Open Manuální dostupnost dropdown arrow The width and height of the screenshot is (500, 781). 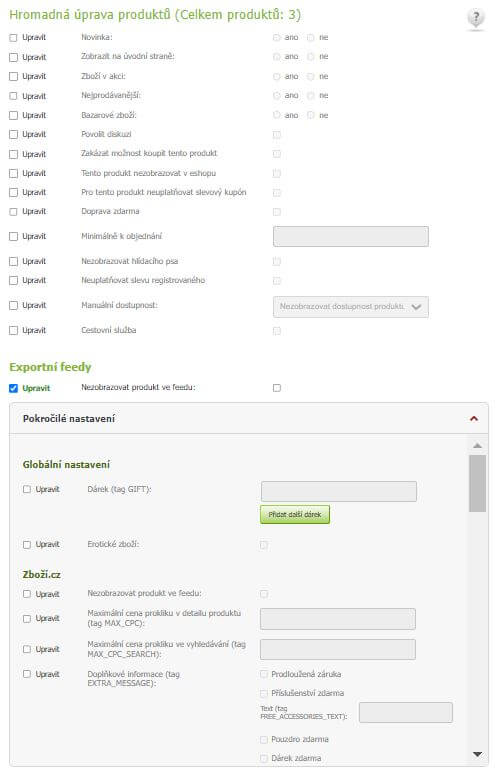click(x=416, y=307)
